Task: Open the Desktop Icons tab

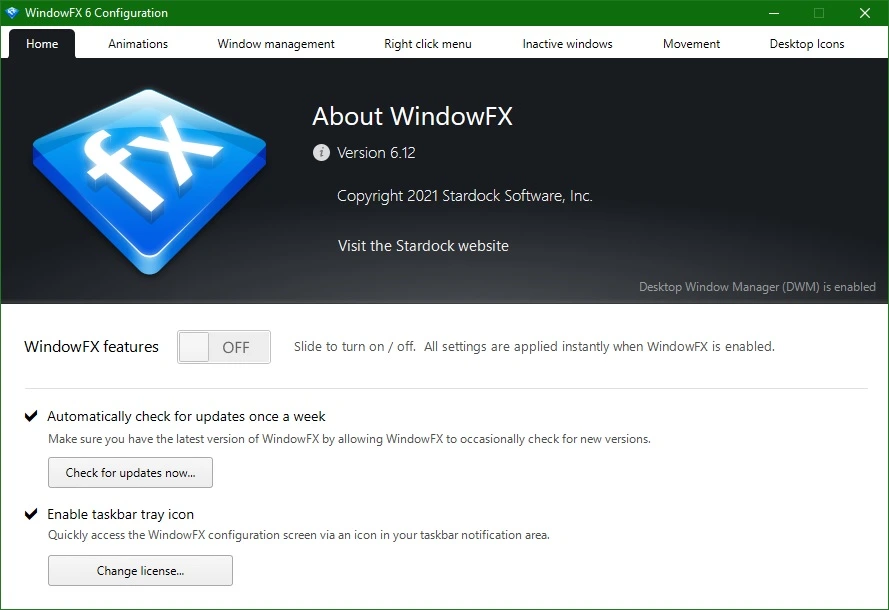Action: 807,44
